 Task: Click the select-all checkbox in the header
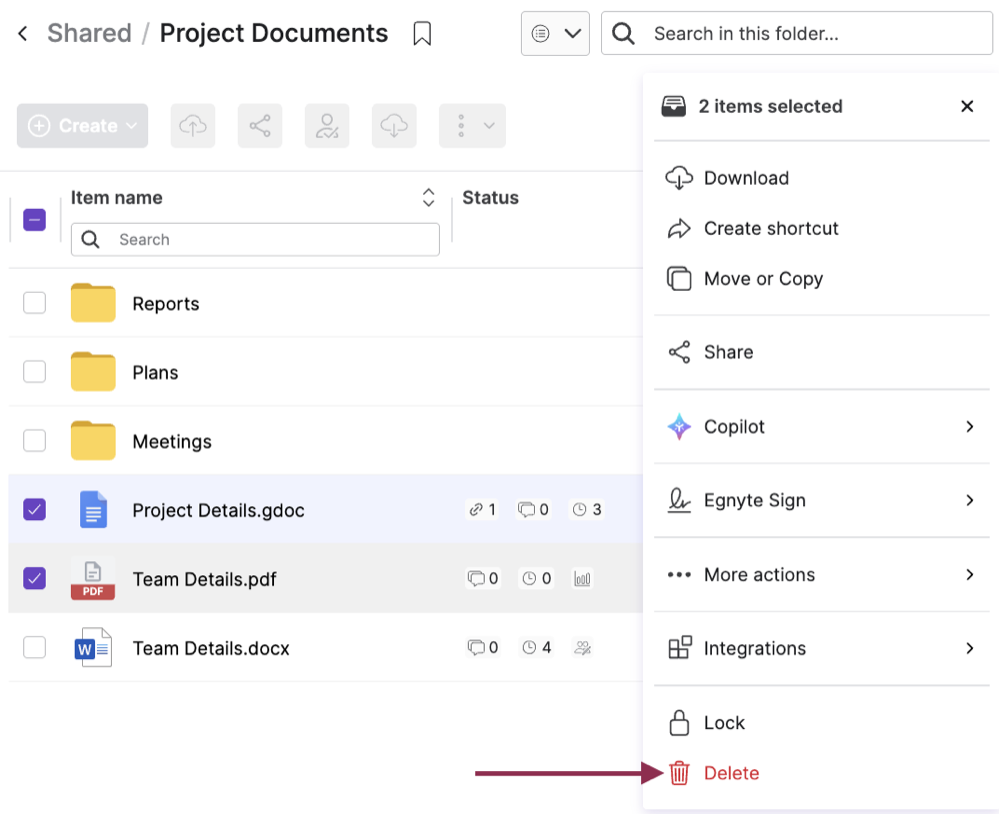[34, 219]
